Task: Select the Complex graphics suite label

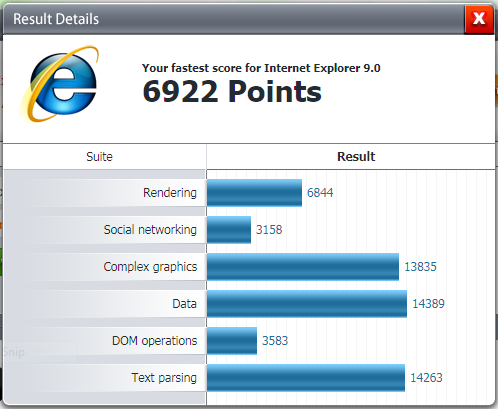Action: click(x=150, y=267)
